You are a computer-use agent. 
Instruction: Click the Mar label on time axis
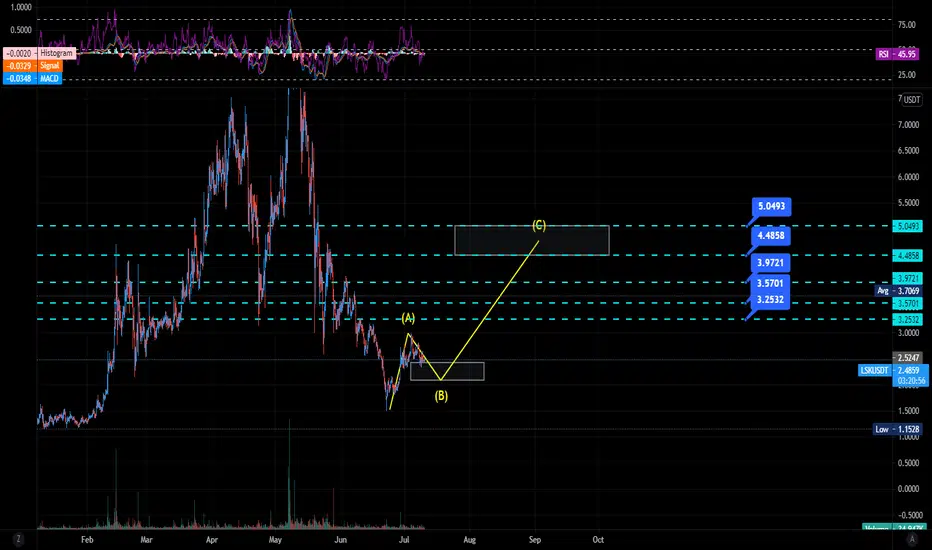(146, 540)
